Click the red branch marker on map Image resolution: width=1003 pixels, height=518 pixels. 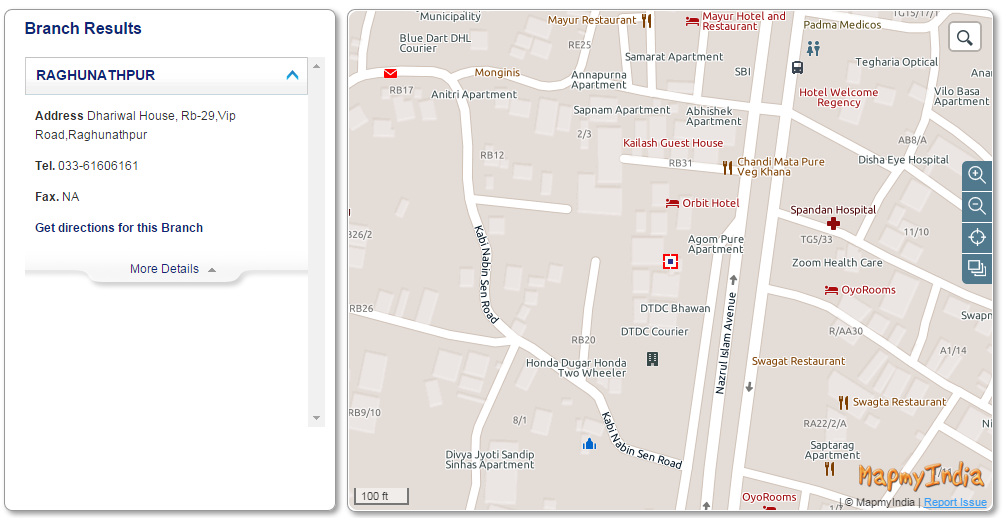[x=670, y=261]
